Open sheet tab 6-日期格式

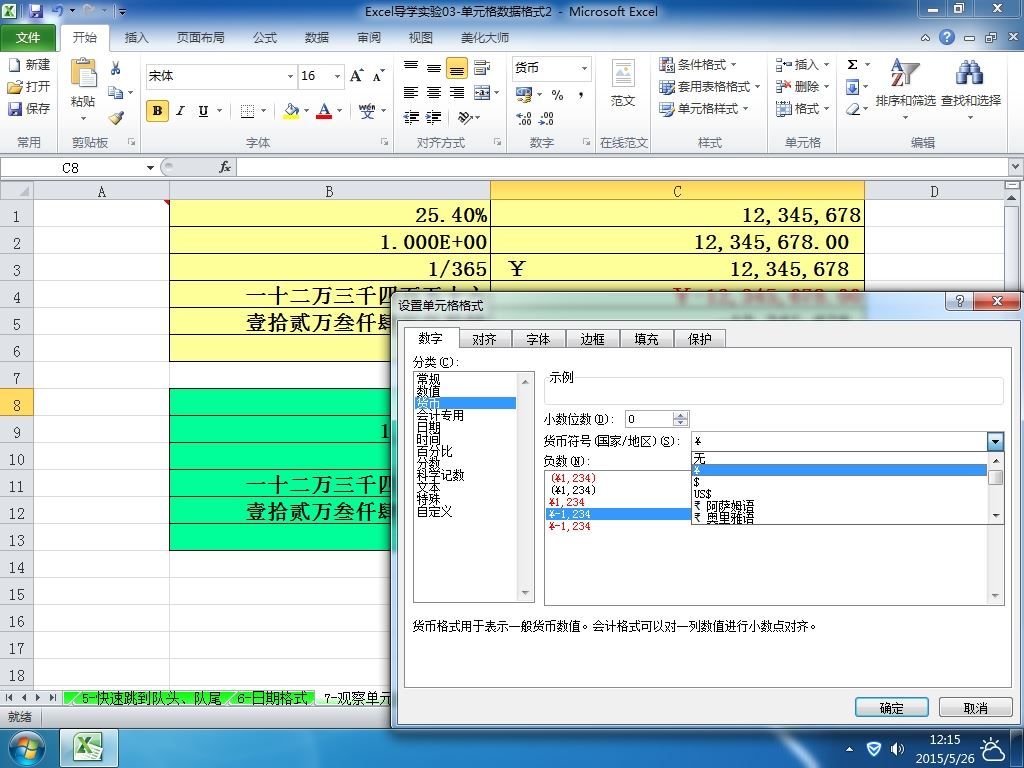(272, 698)
